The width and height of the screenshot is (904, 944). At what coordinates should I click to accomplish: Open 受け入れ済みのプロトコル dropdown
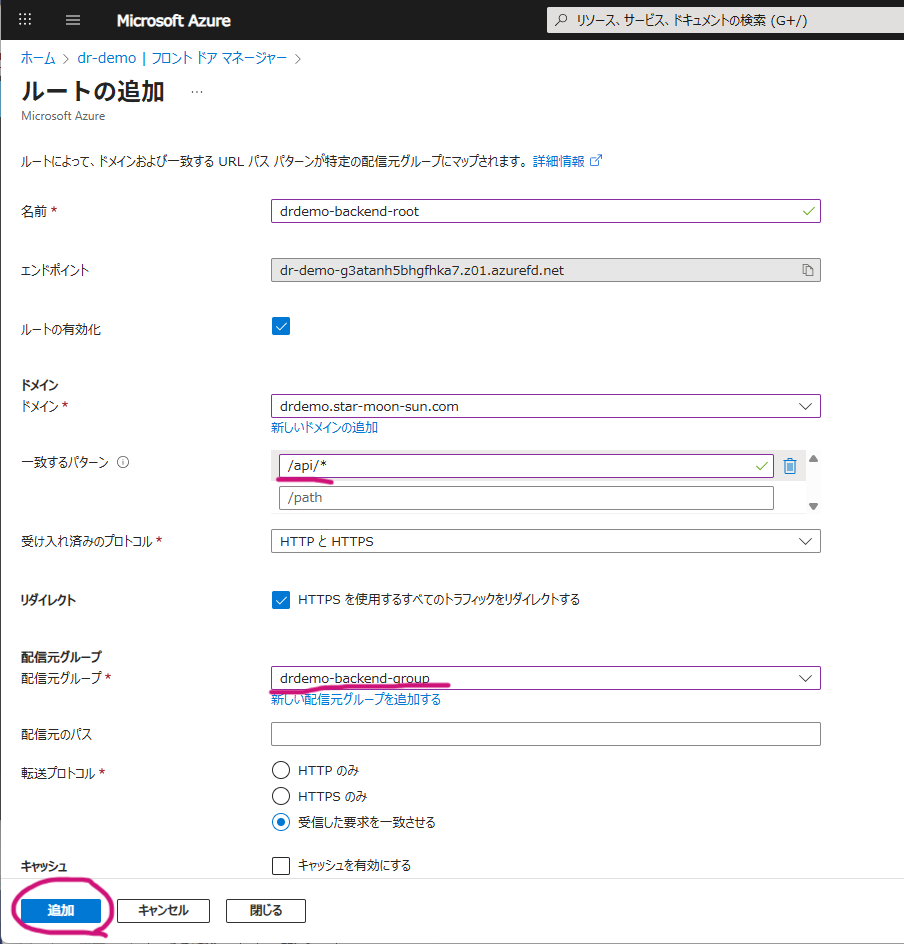[545, 541]
